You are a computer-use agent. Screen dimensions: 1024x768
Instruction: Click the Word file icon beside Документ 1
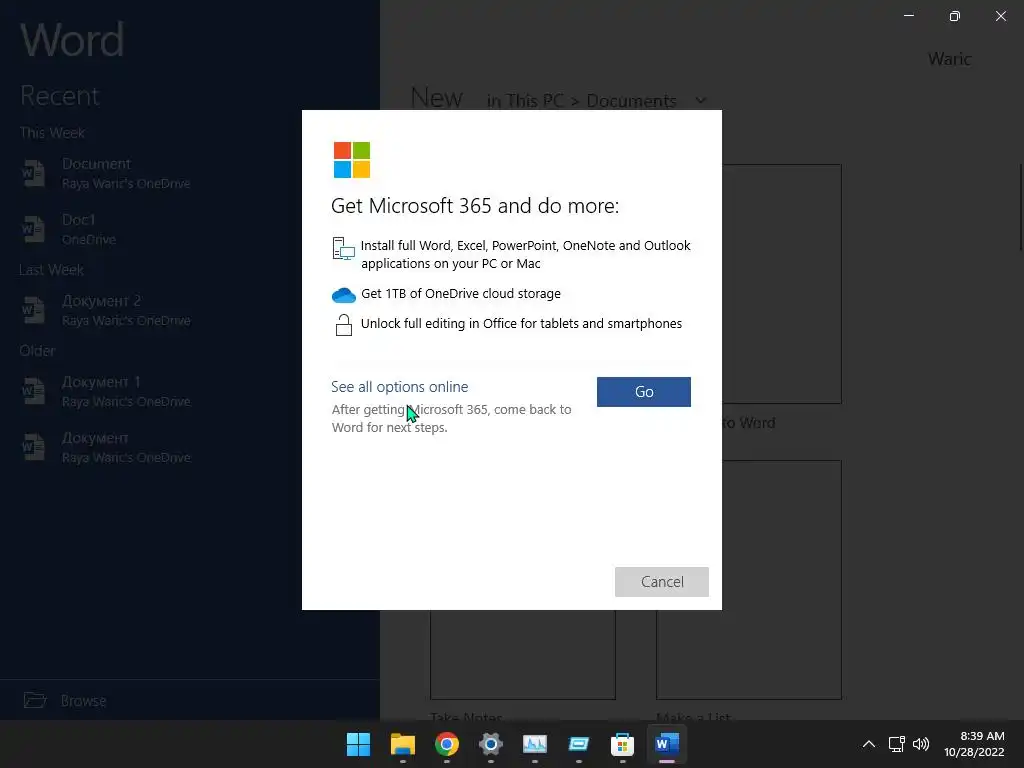pyautogui.click(x=33, y=391)
